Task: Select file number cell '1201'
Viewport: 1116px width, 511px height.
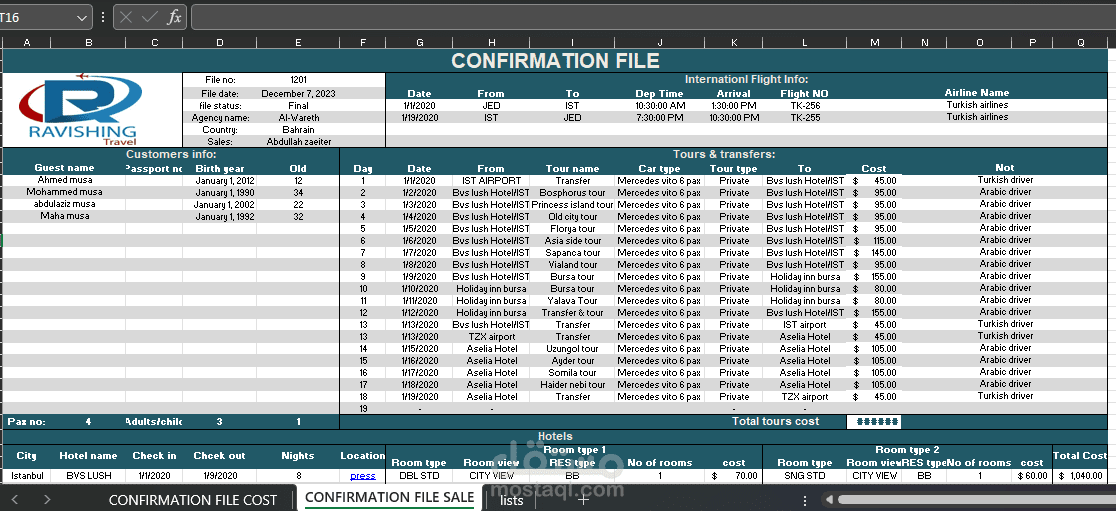Action: 298,80
